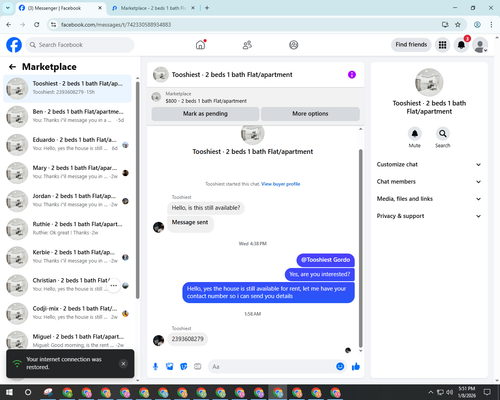The width and height of the screenshot is (500, 400).
Task: Switch to the Marketplace 2 beds tab
Action: pos(153,8)
